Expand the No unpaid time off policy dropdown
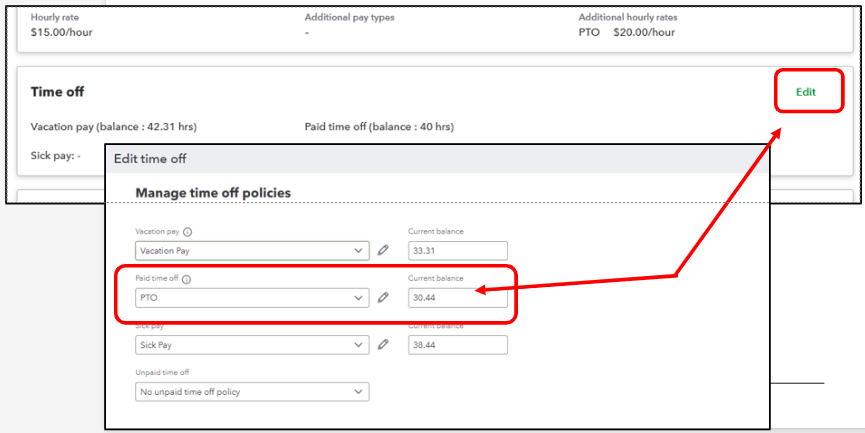 click(251, 392)
